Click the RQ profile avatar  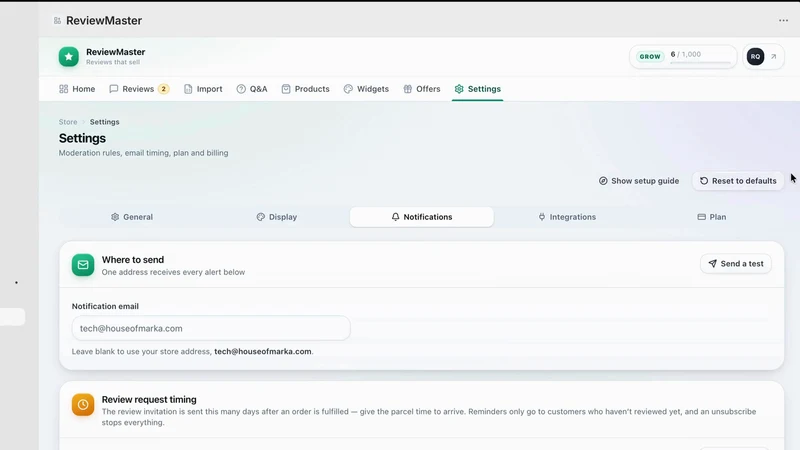(x=755, y=57)
